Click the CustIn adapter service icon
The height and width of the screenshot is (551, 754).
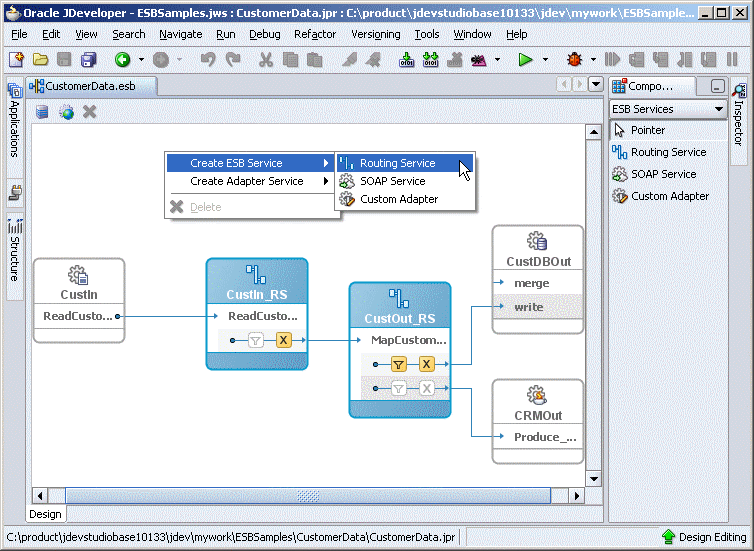point(78,276)
